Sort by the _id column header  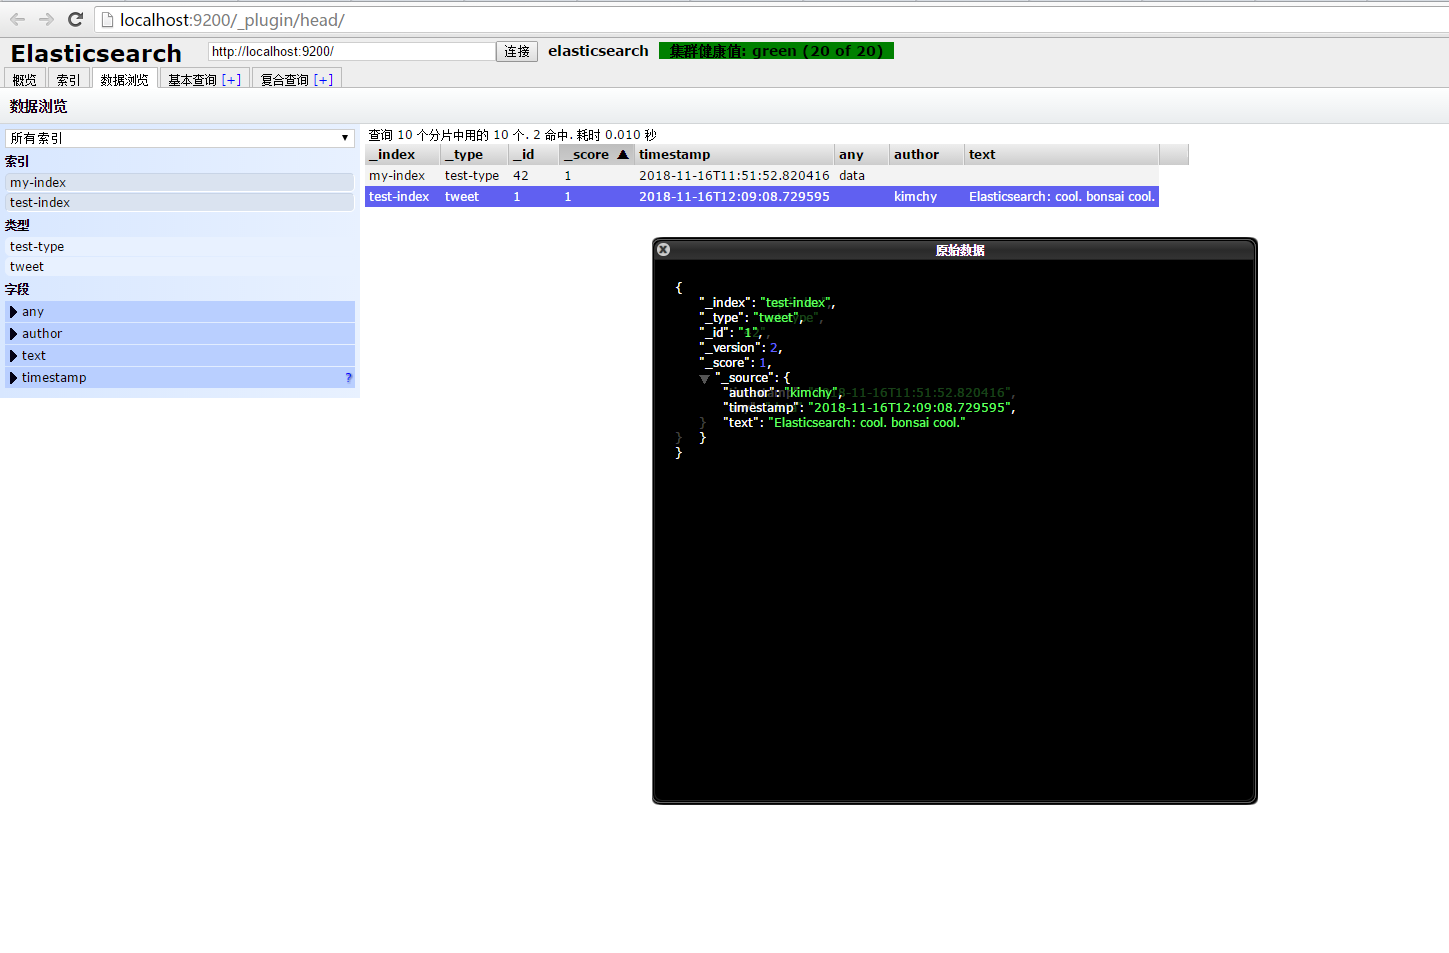point(534,154)
